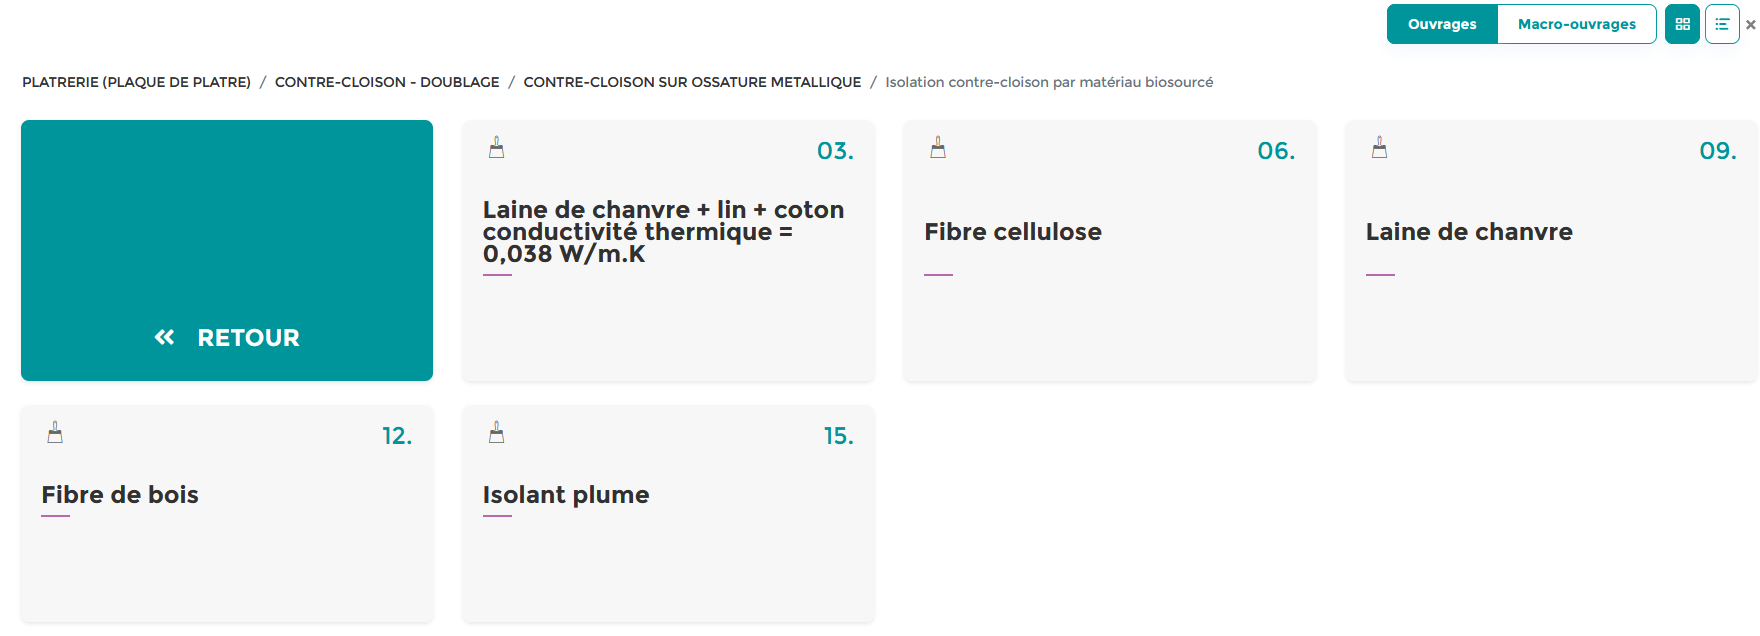The height and width of the screenshot is (636, 1760).
Task: Click the paintbrush icon on the Laine de chanvre card
Action: [1380, 147]
